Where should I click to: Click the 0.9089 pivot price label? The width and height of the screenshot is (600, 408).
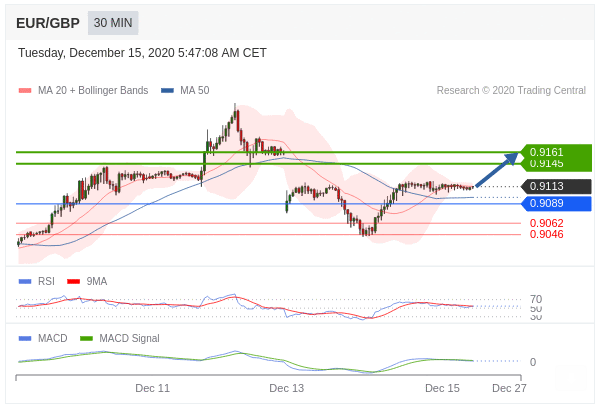coord(556,204)
